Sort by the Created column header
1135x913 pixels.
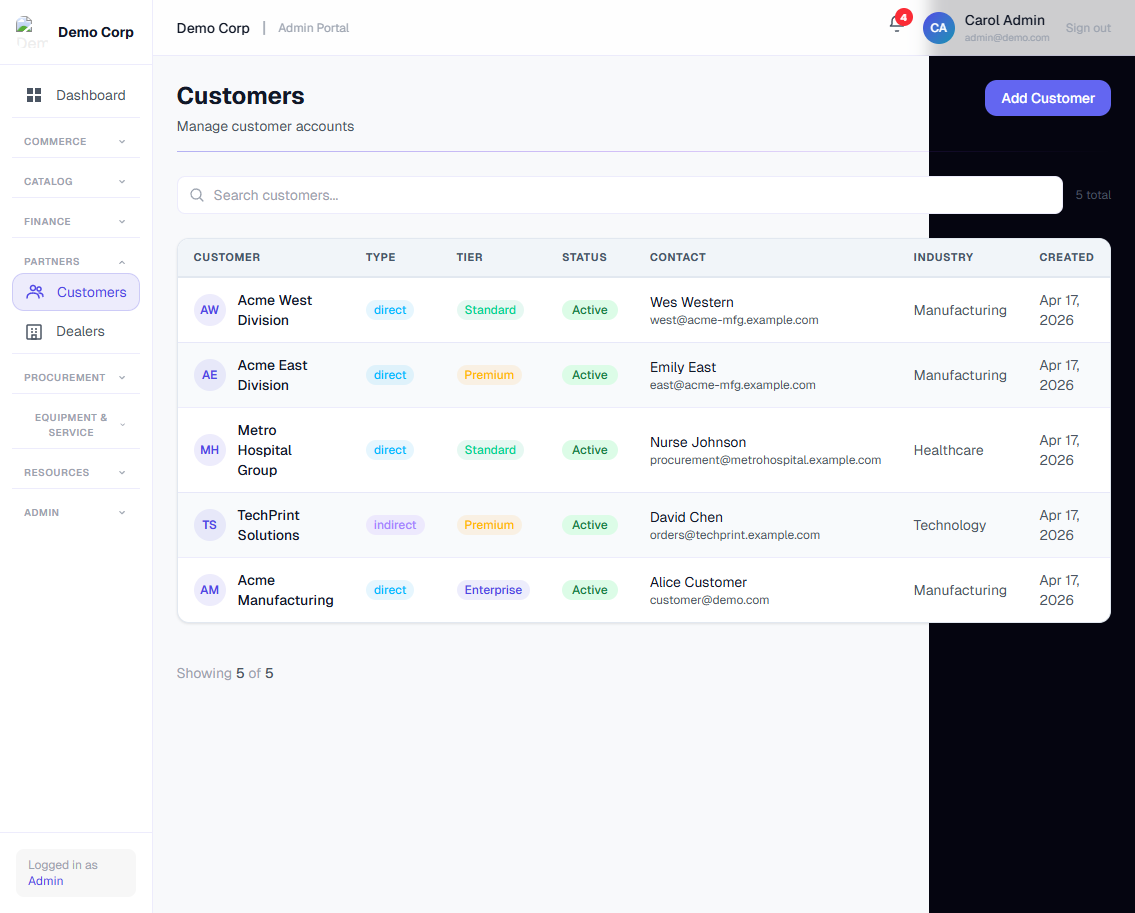1066,257
